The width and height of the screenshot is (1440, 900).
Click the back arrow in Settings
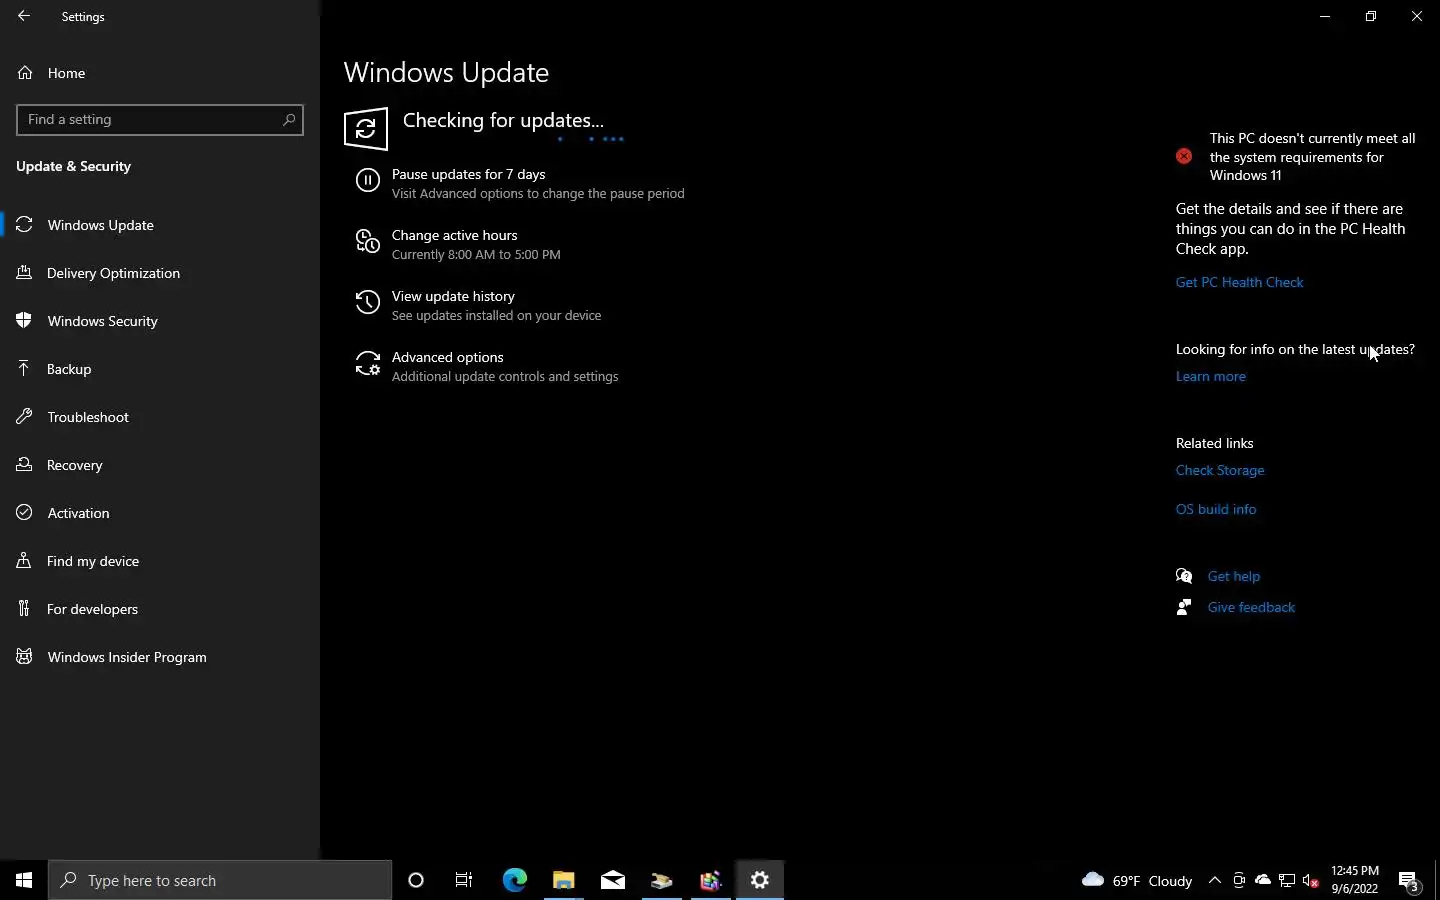(x=24, y=16)
